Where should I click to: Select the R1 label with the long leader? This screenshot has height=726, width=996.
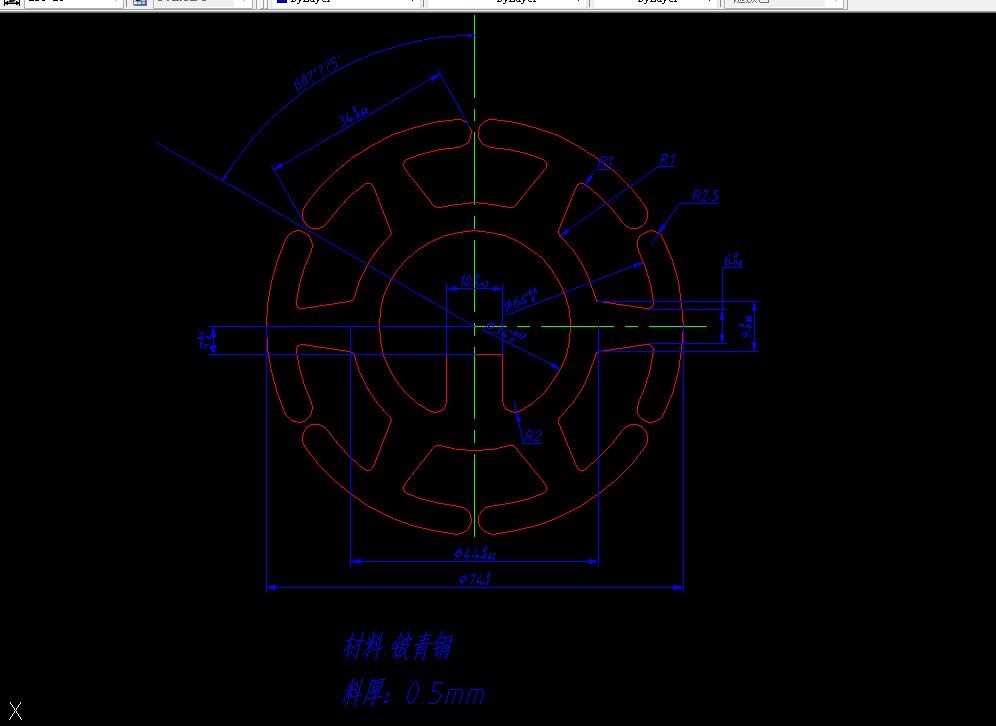[x=668, y=160]
